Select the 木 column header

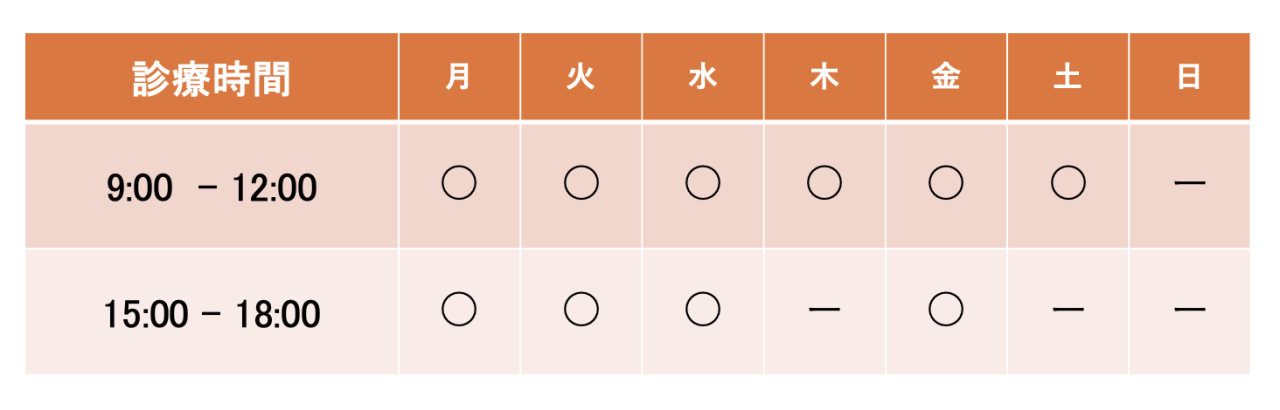[824, 79]
